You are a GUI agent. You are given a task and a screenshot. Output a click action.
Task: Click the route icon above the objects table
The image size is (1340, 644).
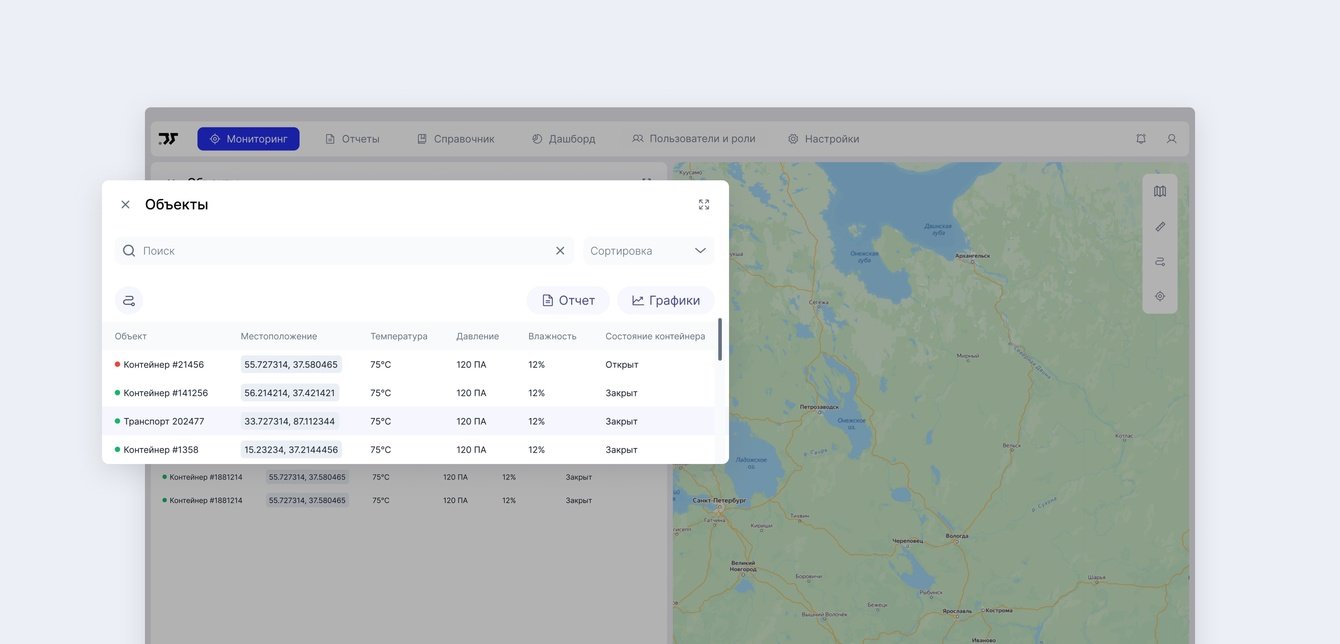[x=129, y=300]
